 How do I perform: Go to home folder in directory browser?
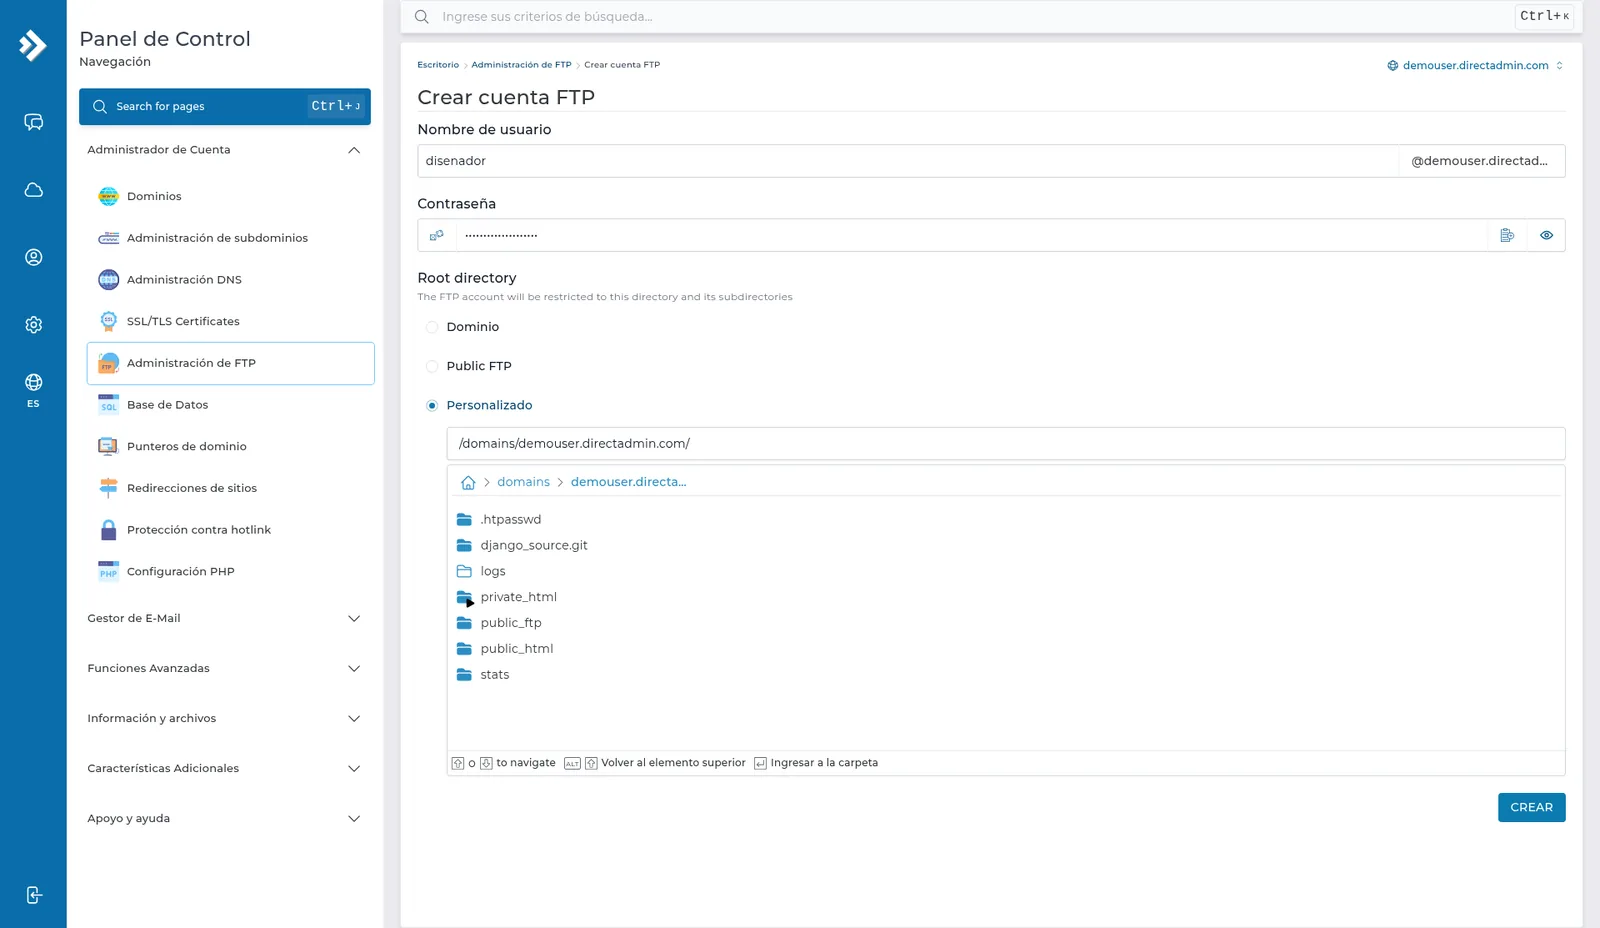click(x=468, y=482)
